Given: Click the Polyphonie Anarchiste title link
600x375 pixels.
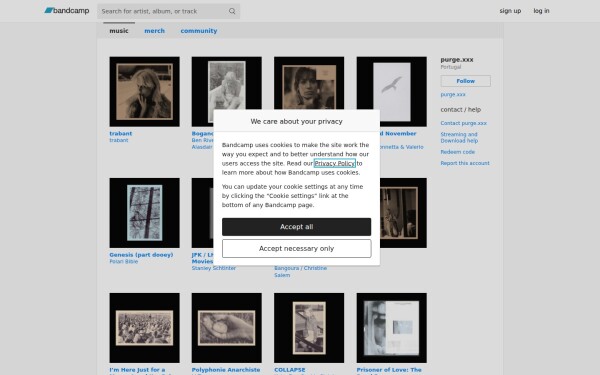Looking at the screenshot, I should [226, 370].
